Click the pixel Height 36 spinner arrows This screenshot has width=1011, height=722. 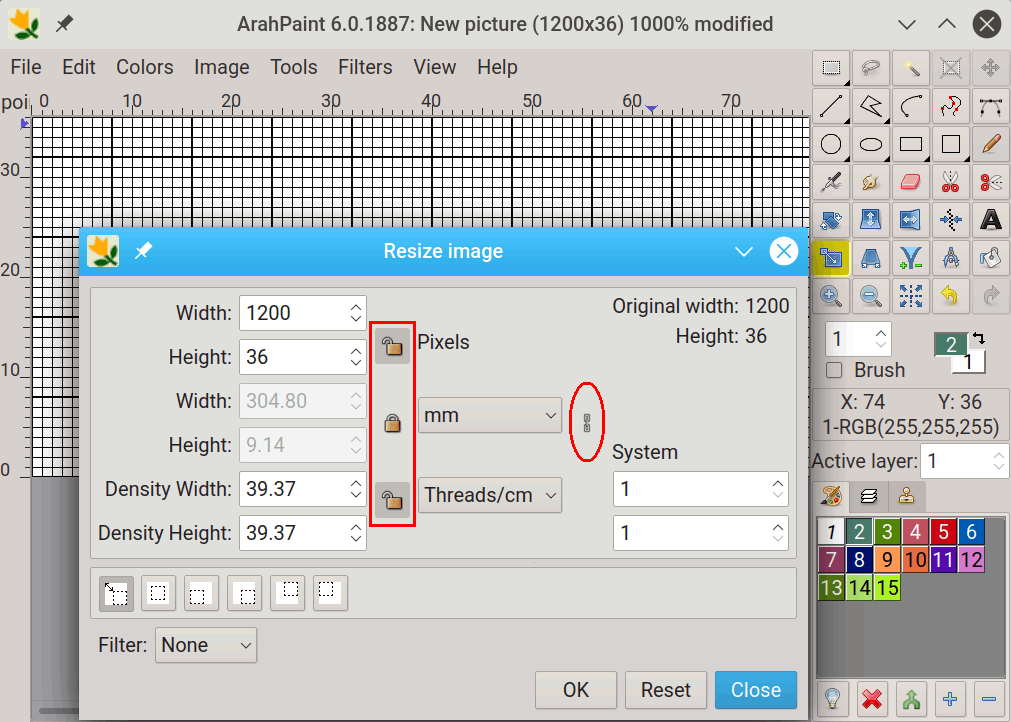click(356, 357)
